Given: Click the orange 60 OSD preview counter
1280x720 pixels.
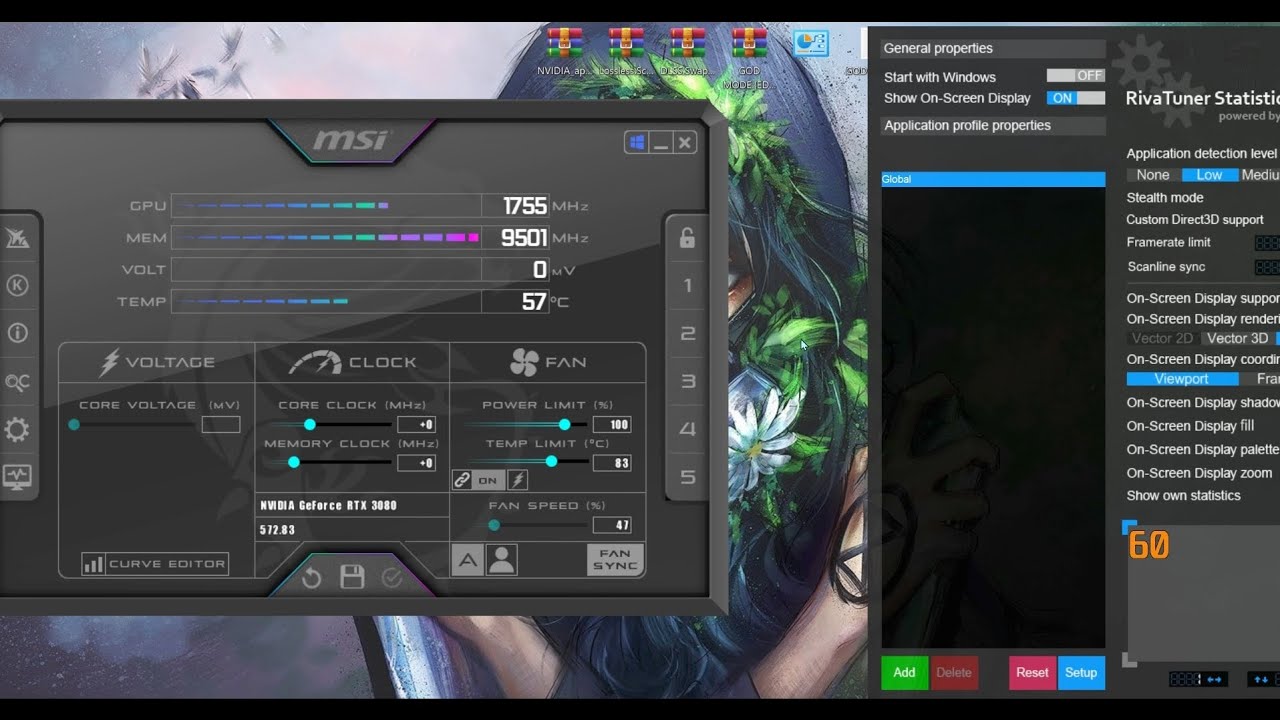Looking at the screenshot, I should pyautogui.click(x=1148, y=545).
